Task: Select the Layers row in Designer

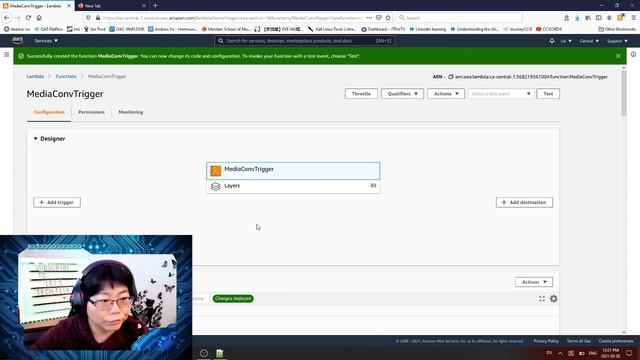Action: (293, 186)
